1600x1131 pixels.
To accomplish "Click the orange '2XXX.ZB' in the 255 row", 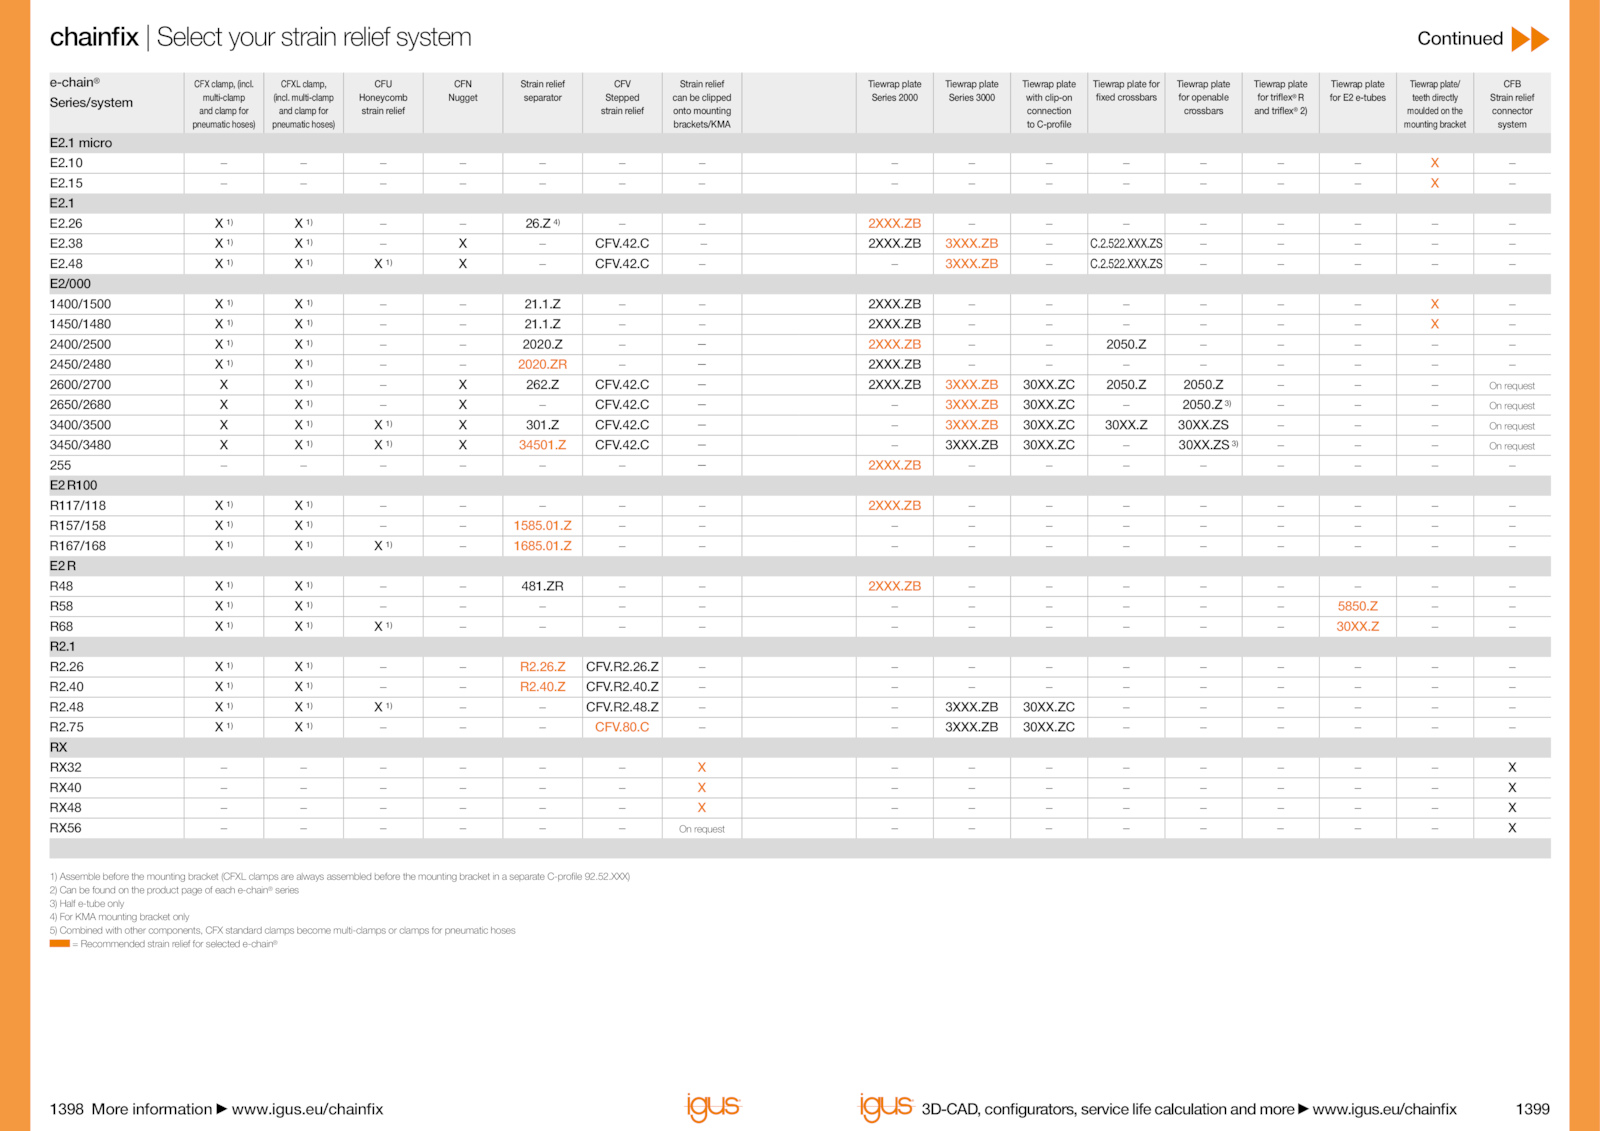I will pyautogui.click(x=895, y=466).
